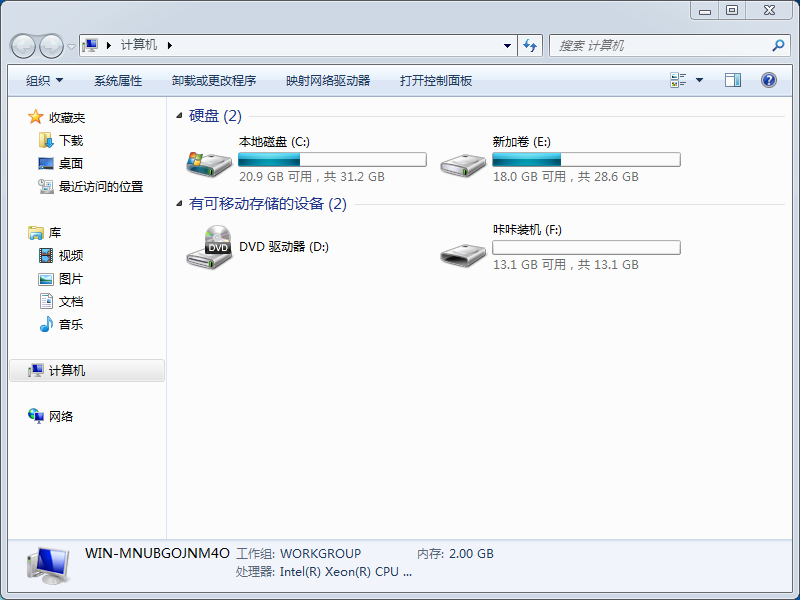Open the 组织 dropdown menu
This screenshot has height=600, width=800.
44,81
